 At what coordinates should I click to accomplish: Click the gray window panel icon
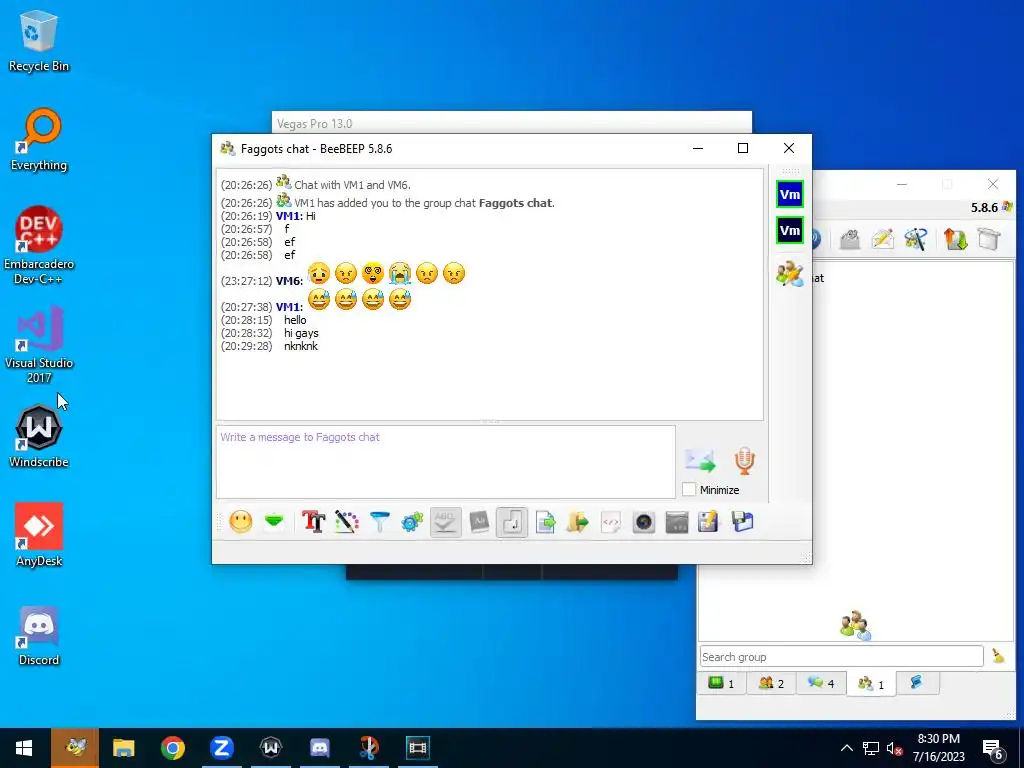[677, 522]
